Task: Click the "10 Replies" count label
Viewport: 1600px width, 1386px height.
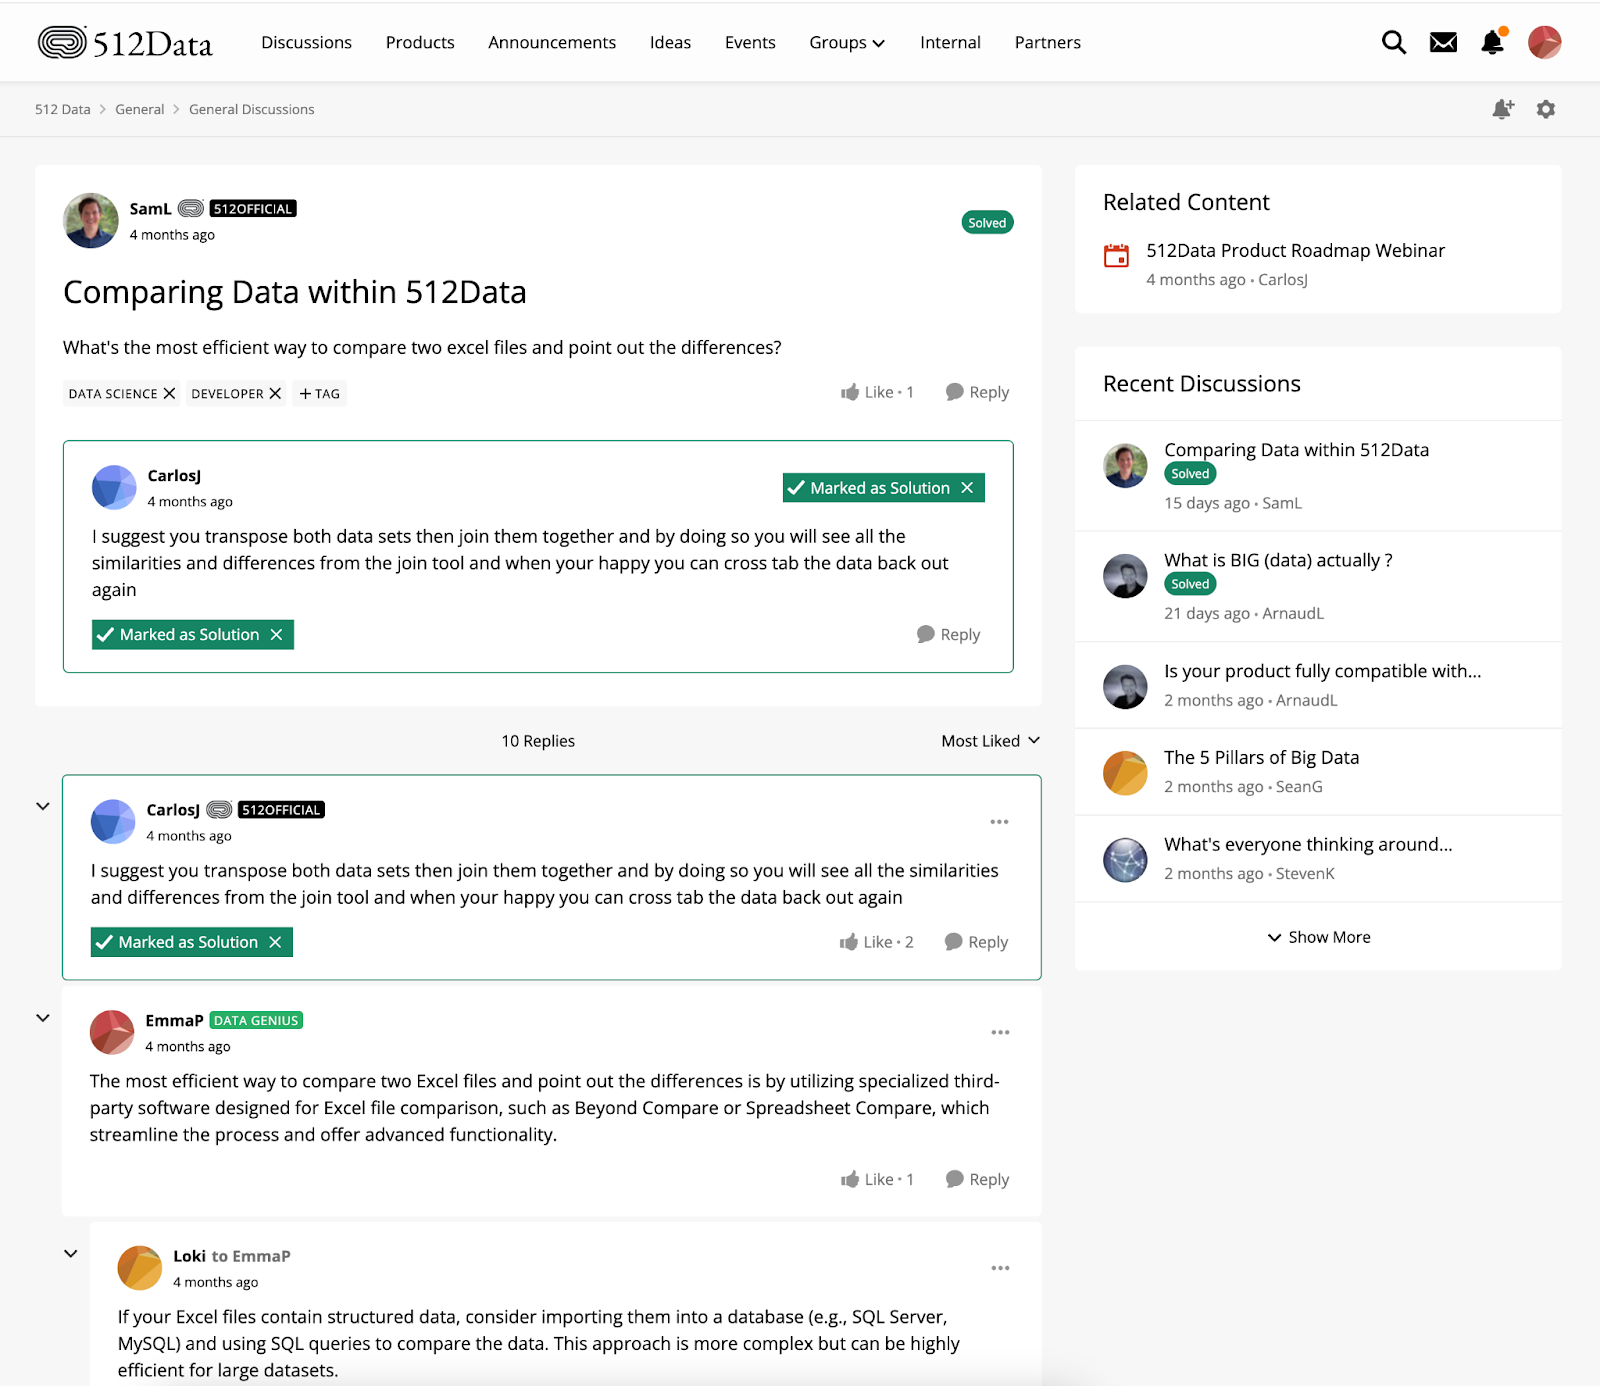Action: (x=538, y=741)
